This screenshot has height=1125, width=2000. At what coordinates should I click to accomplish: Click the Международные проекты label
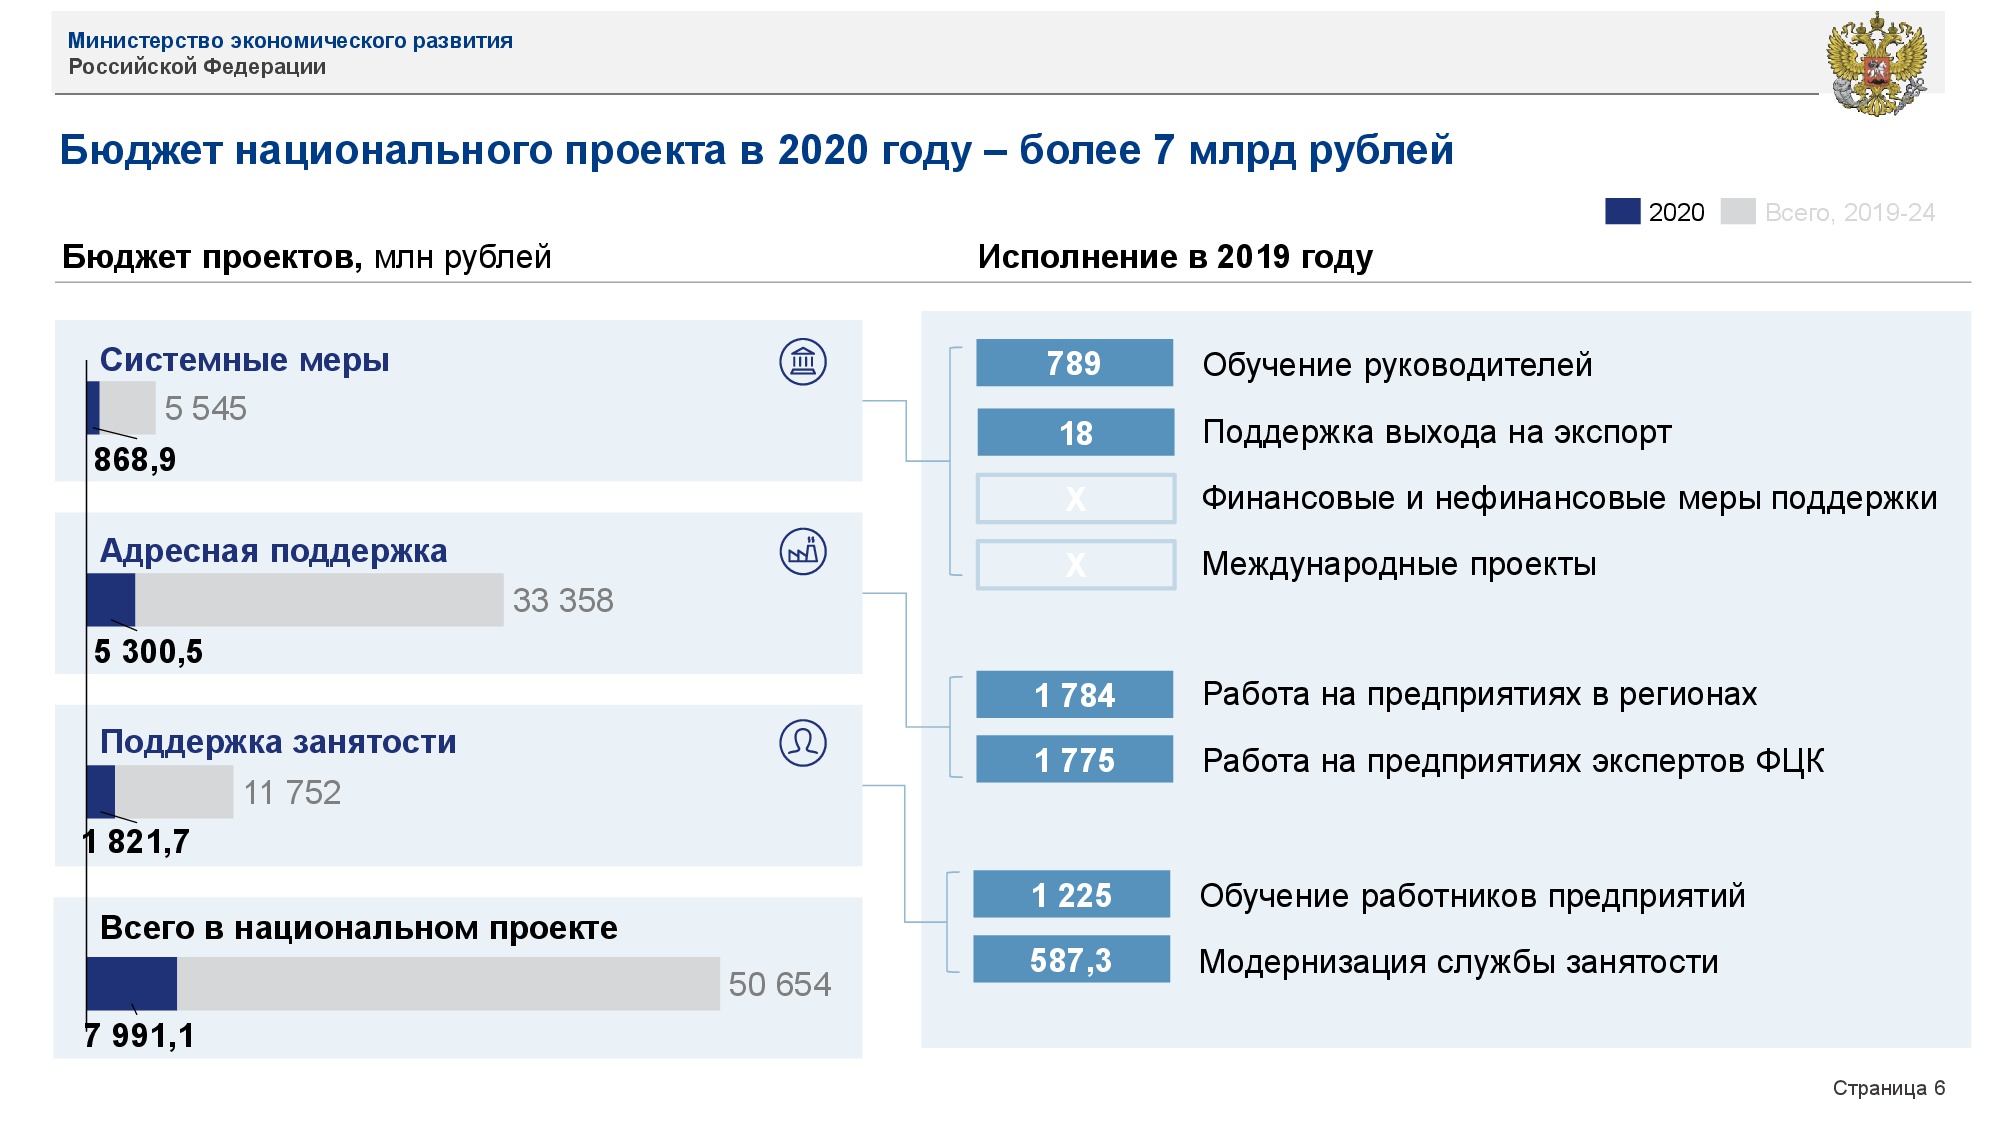click(1399, 564)
